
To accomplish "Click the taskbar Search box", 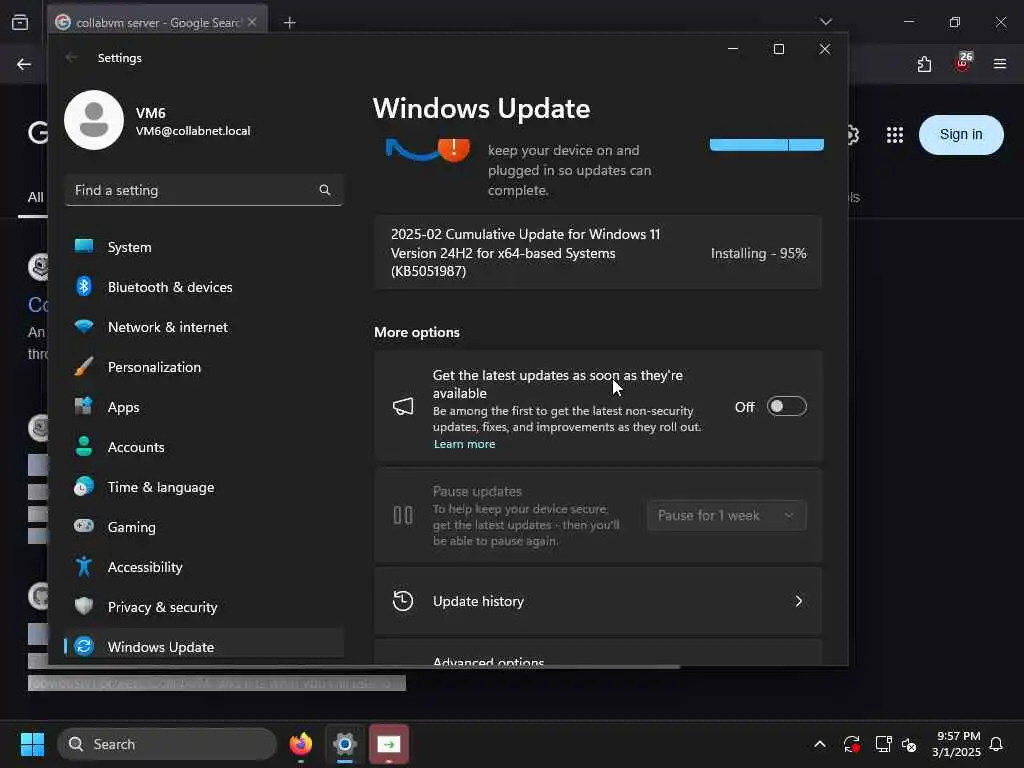I will 167,744.
